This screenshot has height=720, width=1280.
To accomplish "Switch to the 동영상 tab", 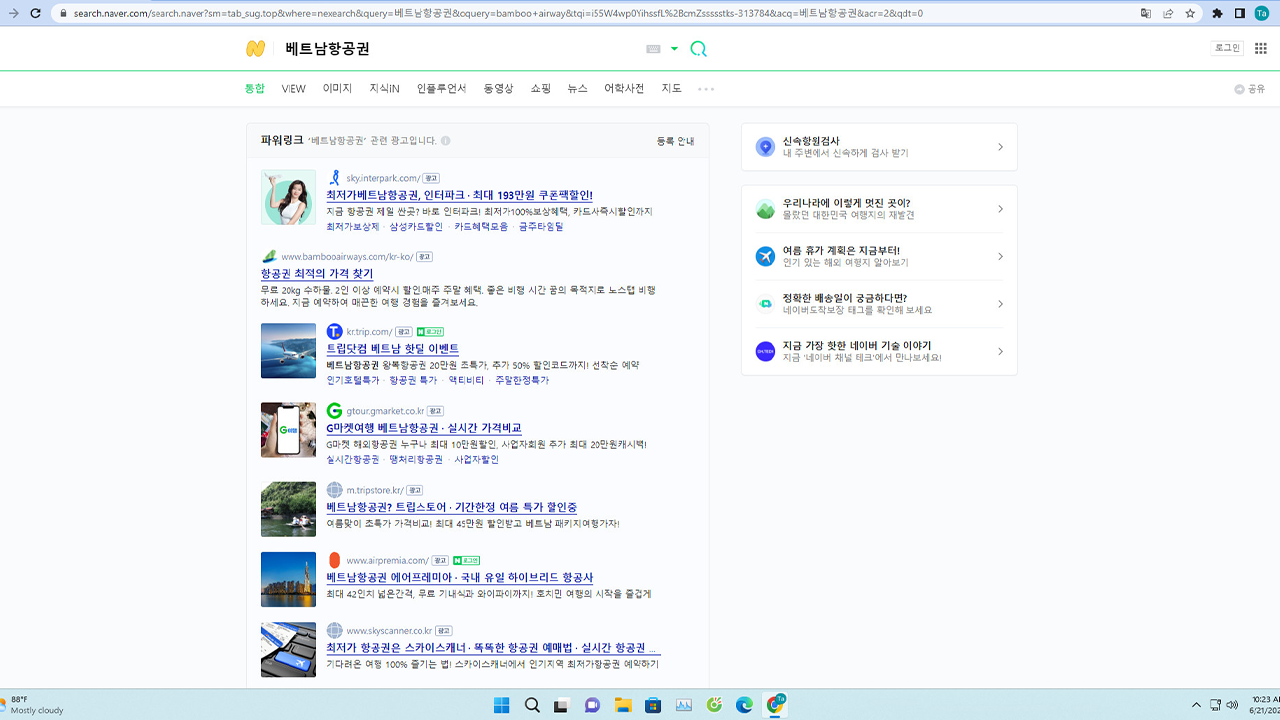I will 498,89.
